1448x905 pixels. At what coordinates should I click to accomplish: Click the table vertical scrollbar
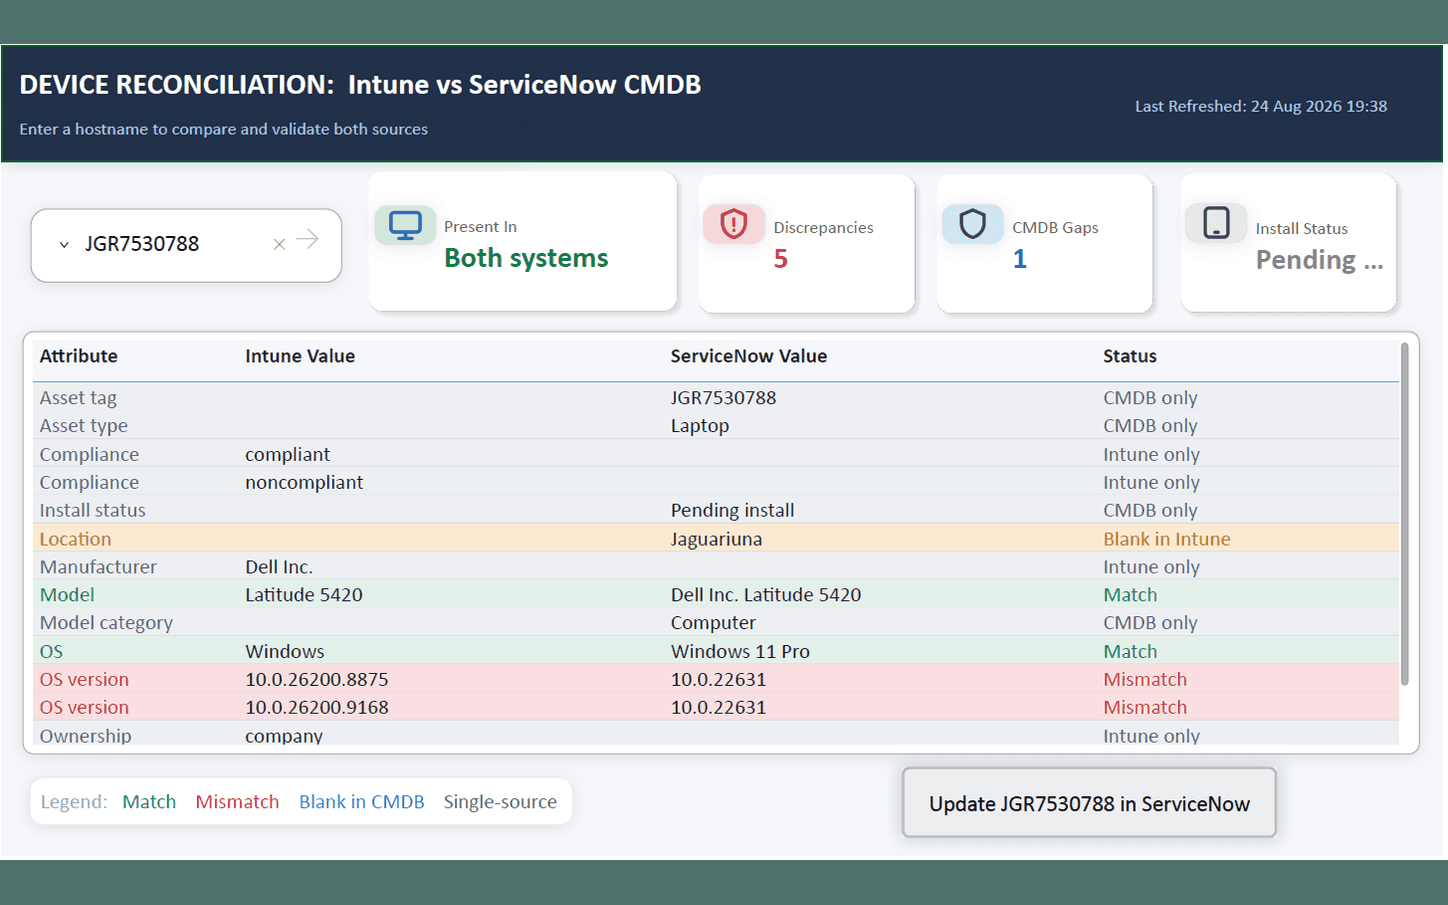coord(1404,514)
